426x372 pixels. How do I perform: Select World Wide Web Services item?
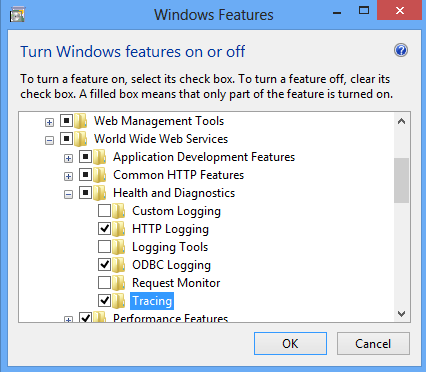pos(161,139)
